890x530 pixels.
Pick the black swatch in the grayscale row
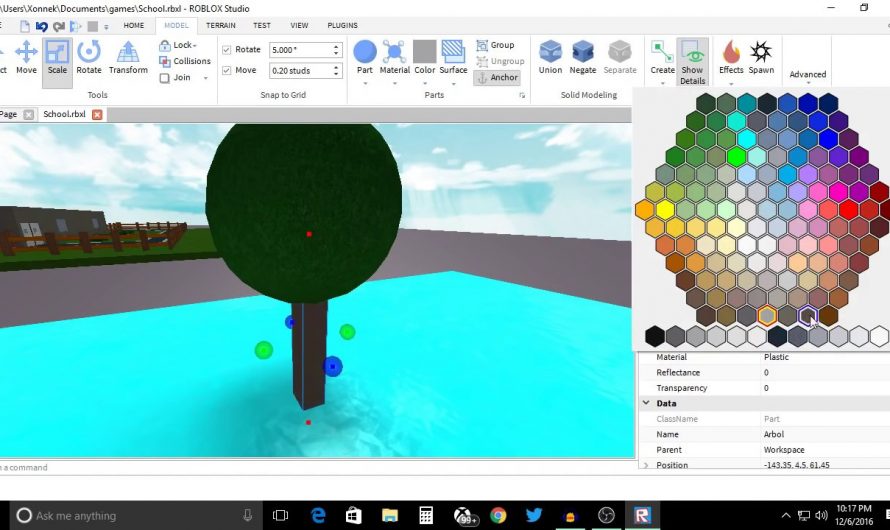click(x=654, y=336)
